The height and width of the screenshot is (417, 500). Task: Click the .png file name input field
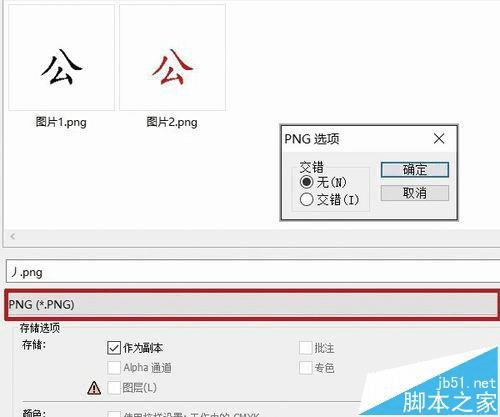pyautogui.click(x=253, y=272)
